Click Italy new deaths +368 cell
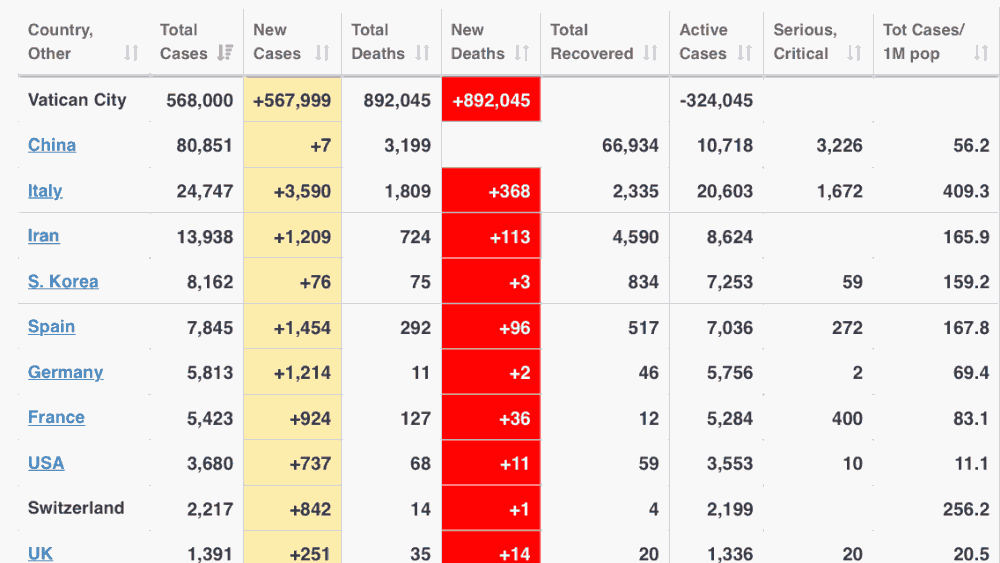The width and height of the screenshot is (1000, 563). click(x=491, y=190)
